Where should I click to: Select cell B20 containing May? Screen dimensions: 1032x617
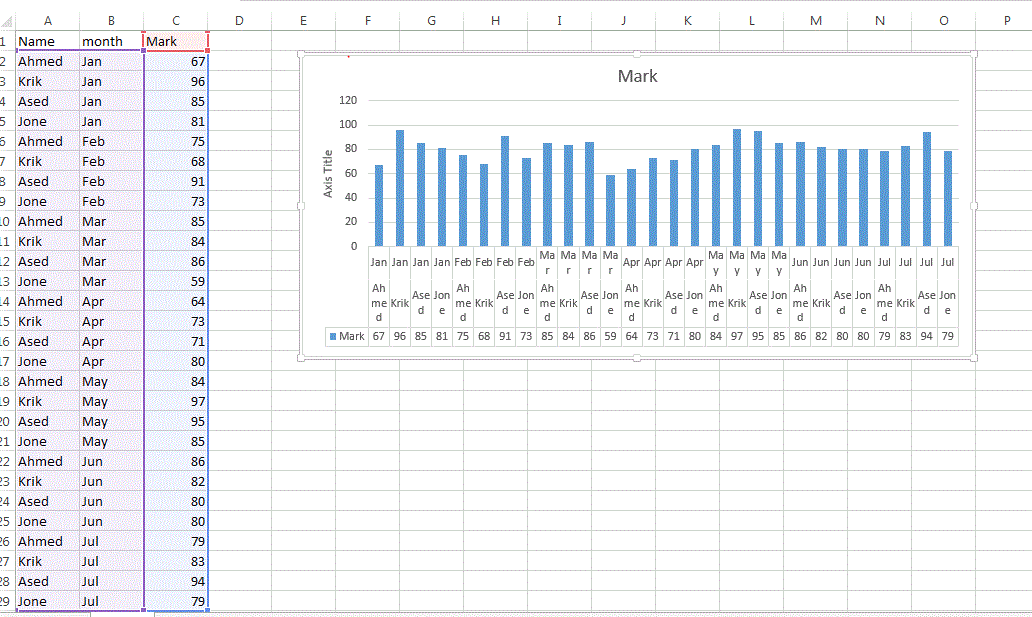[111, 421]
